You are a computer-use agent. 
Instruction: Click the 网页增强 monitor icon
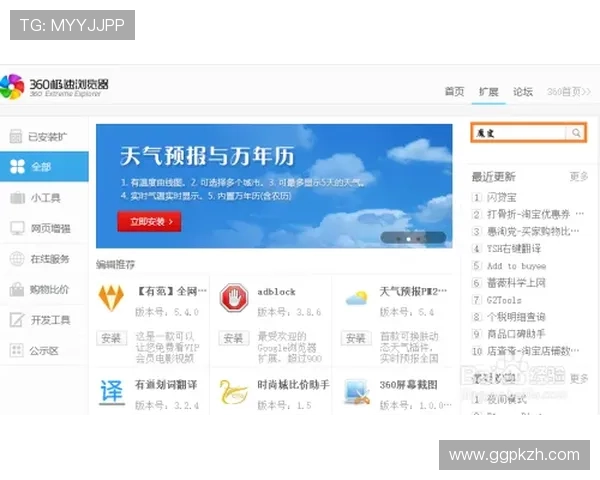(17, 228)
